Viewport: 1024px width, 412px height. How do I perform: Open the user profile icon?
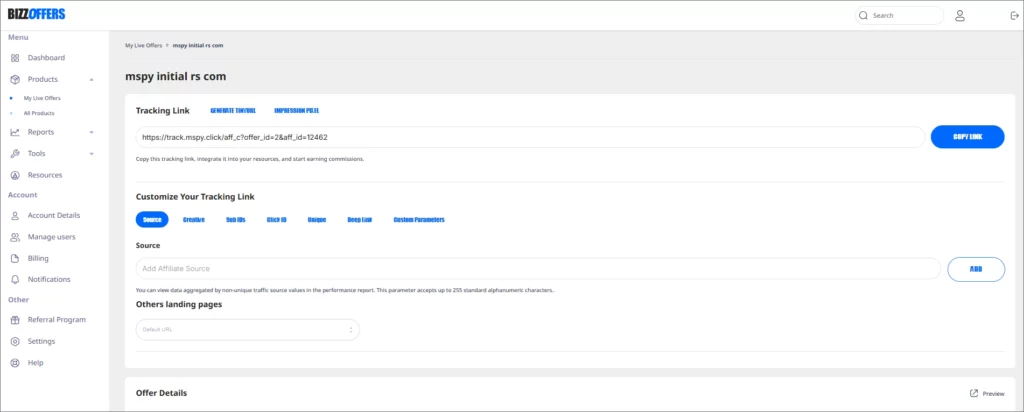(959, 16)
